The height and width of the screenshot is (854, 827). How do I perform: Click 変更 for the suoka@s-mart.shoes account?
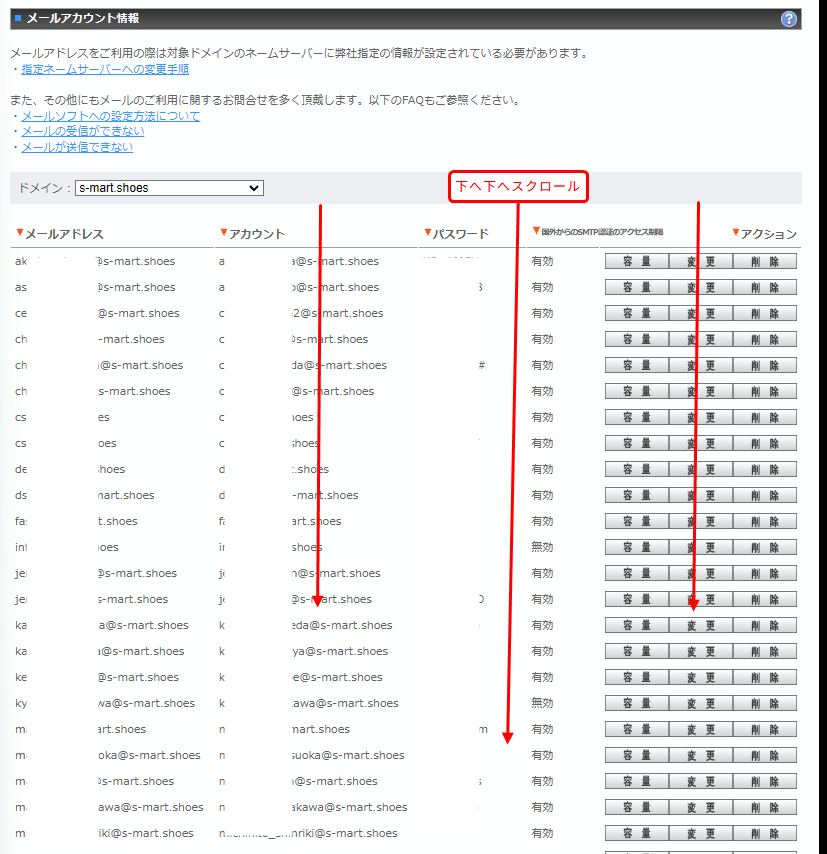[x=700, y=755]
